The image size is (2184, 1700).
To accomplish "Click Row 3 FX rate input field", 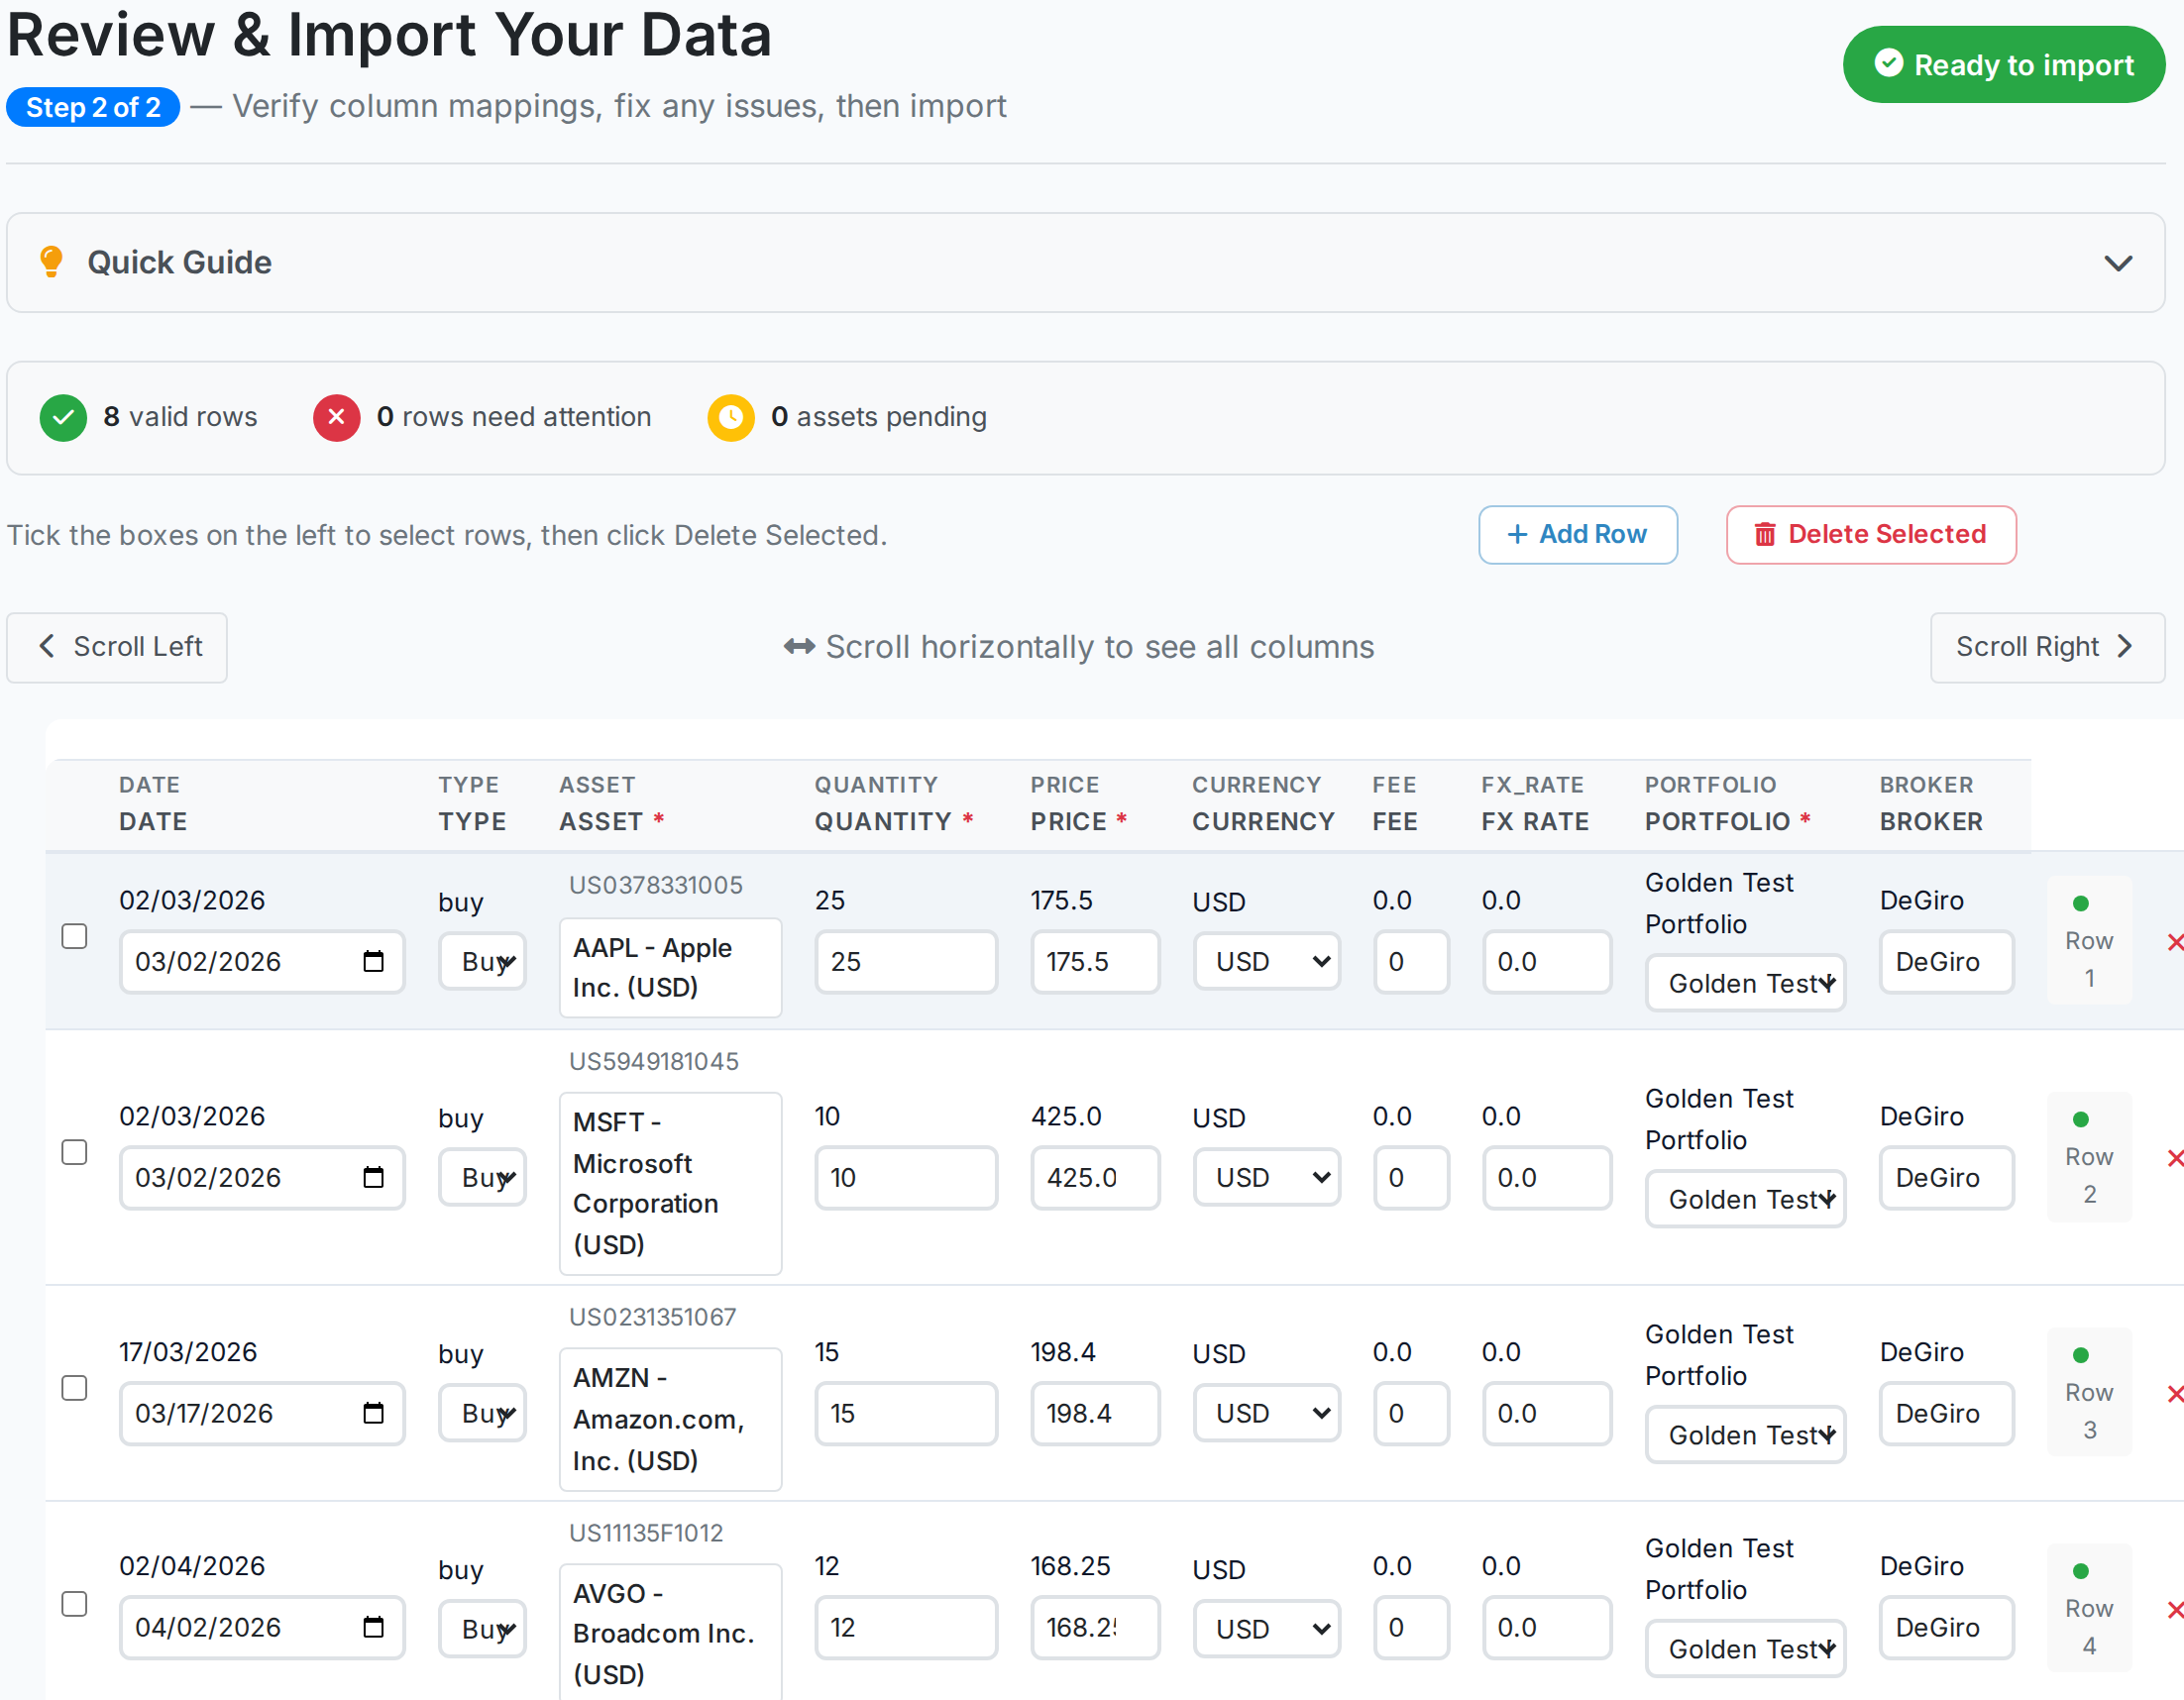I will click(x=1546, y=1414).
